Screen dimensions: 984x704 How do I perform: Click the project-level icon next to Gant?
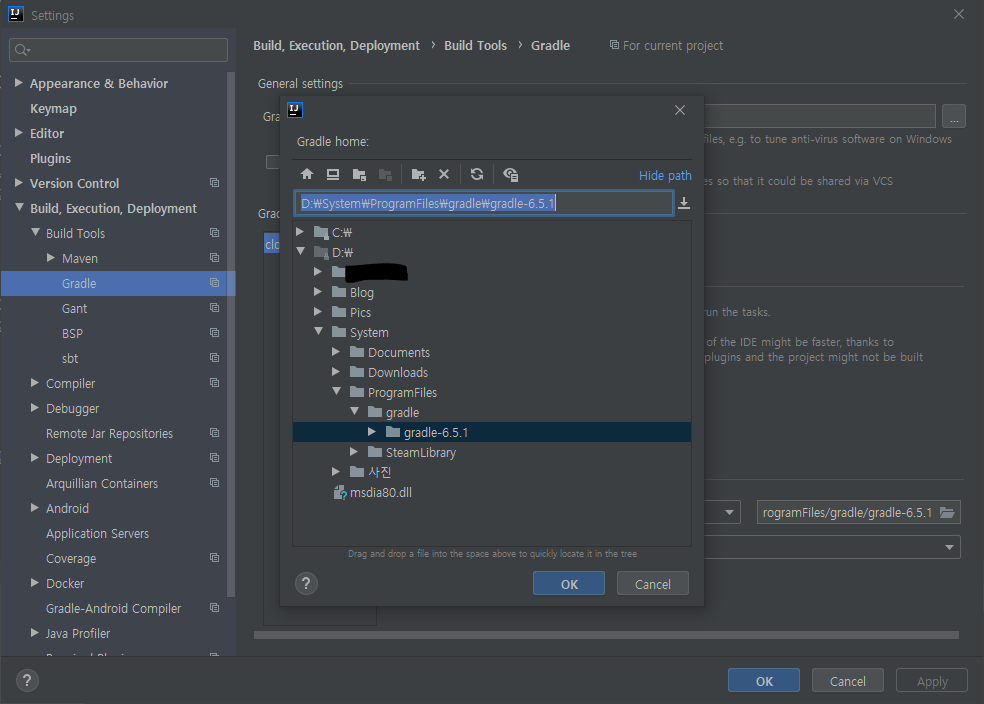[x=215, y=307]
